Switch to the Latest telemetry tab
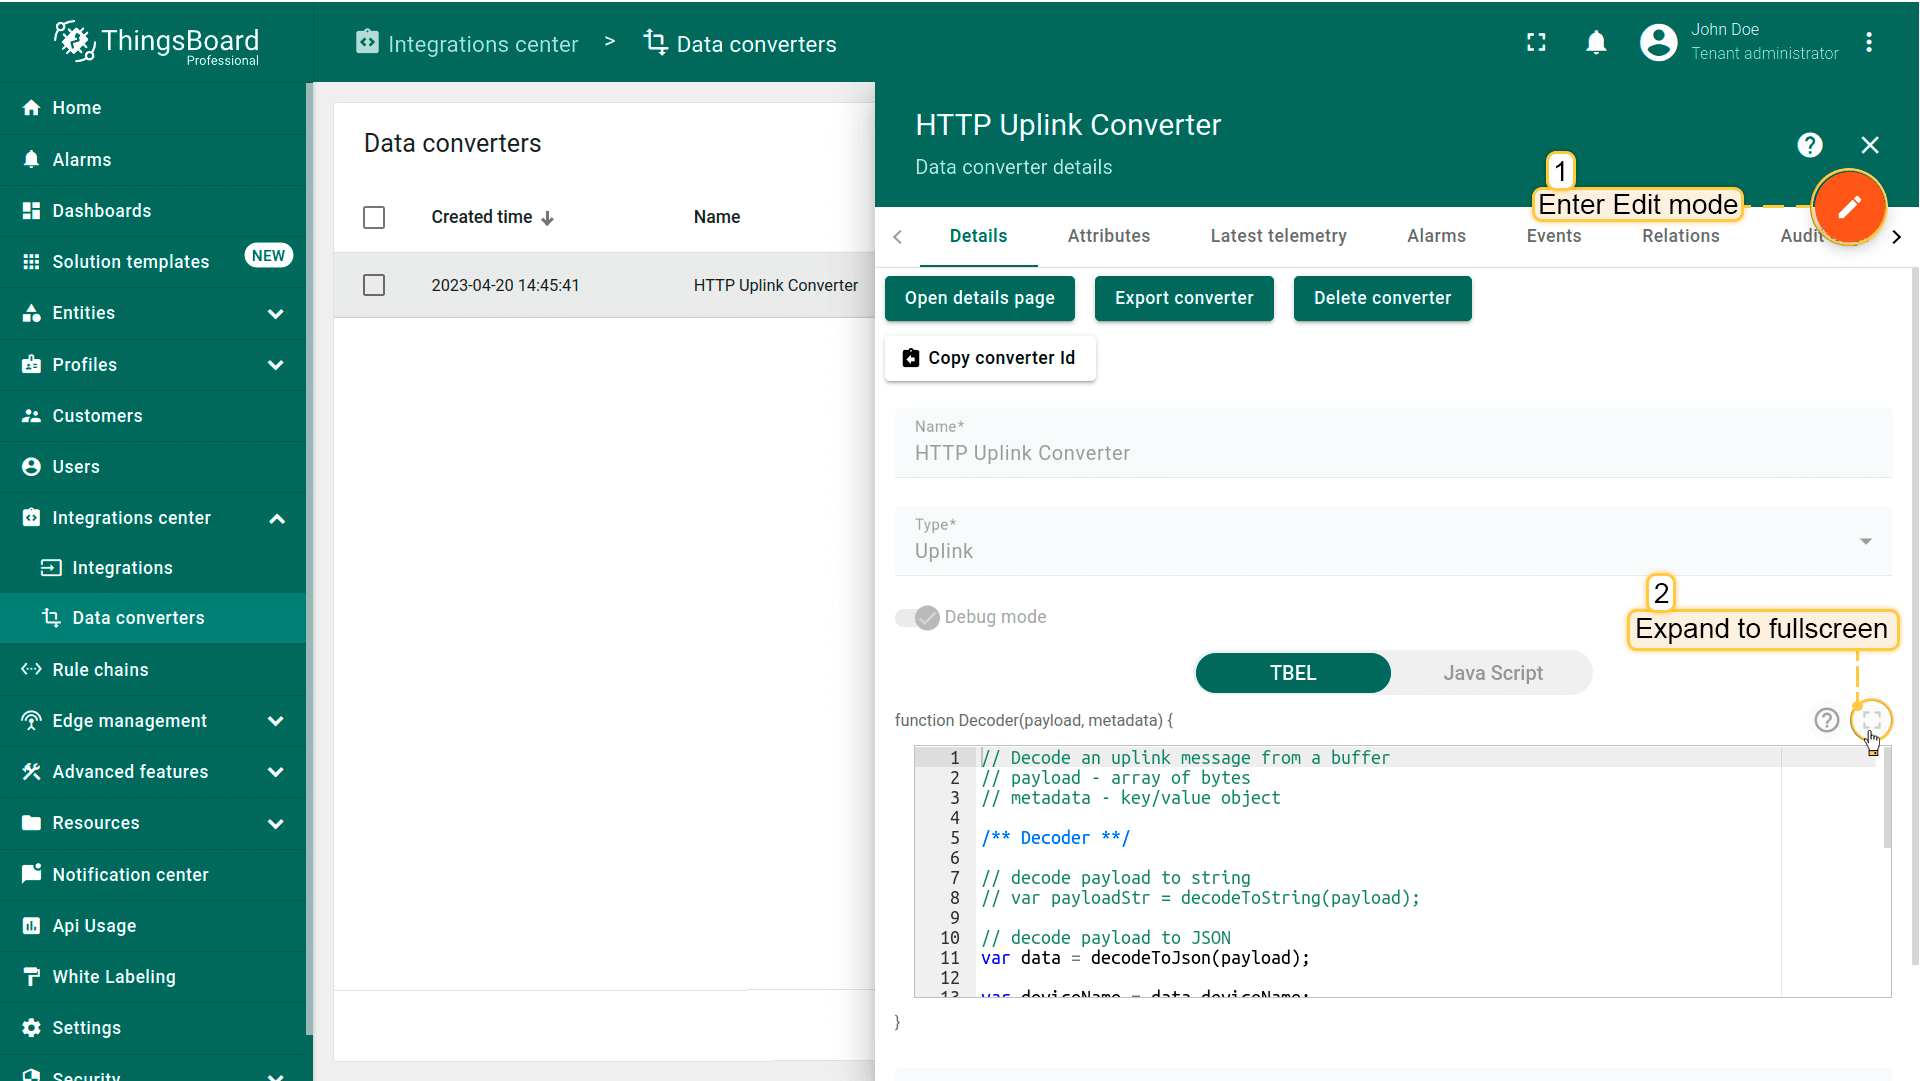The image size is (1920, 1081). coord(1278,236)
